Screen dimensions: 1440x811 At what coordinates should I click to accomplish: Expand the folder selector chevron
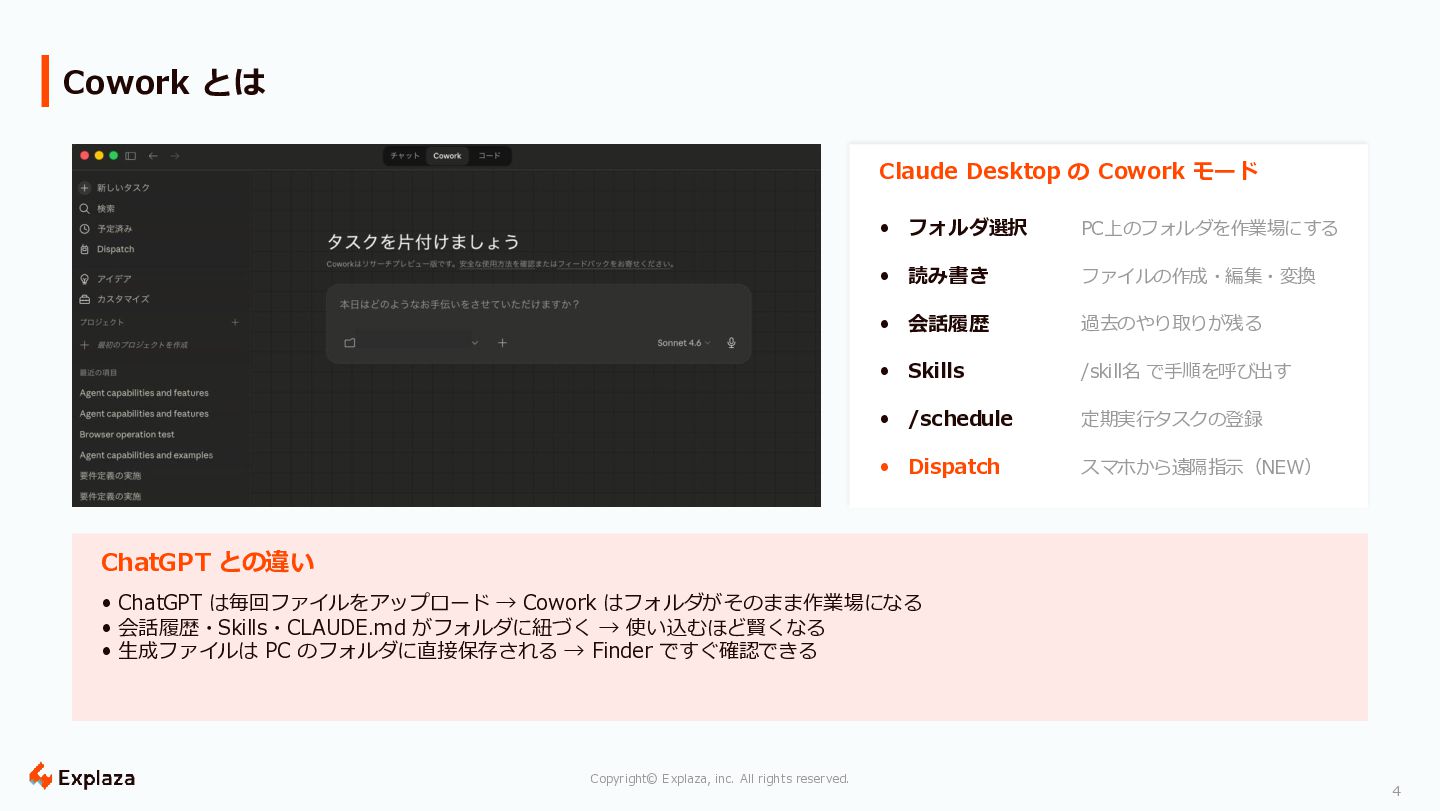tap(475, 343)
